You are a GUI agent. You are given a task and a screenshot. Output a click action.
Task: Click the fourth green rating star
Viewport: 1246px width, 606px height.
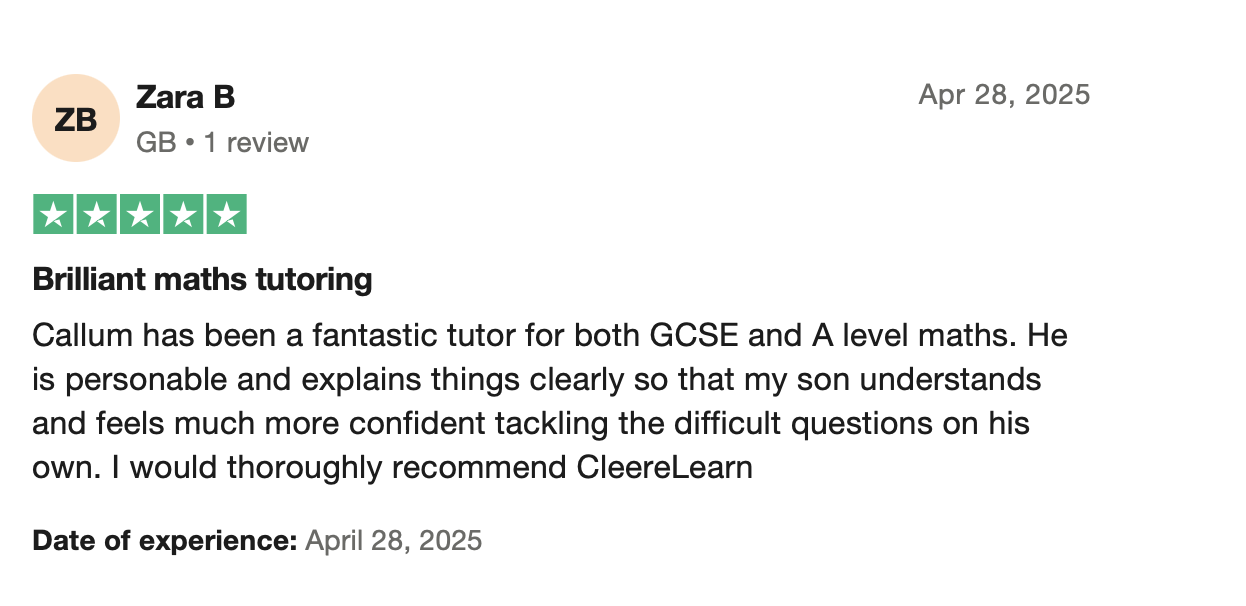pos(184,215)
